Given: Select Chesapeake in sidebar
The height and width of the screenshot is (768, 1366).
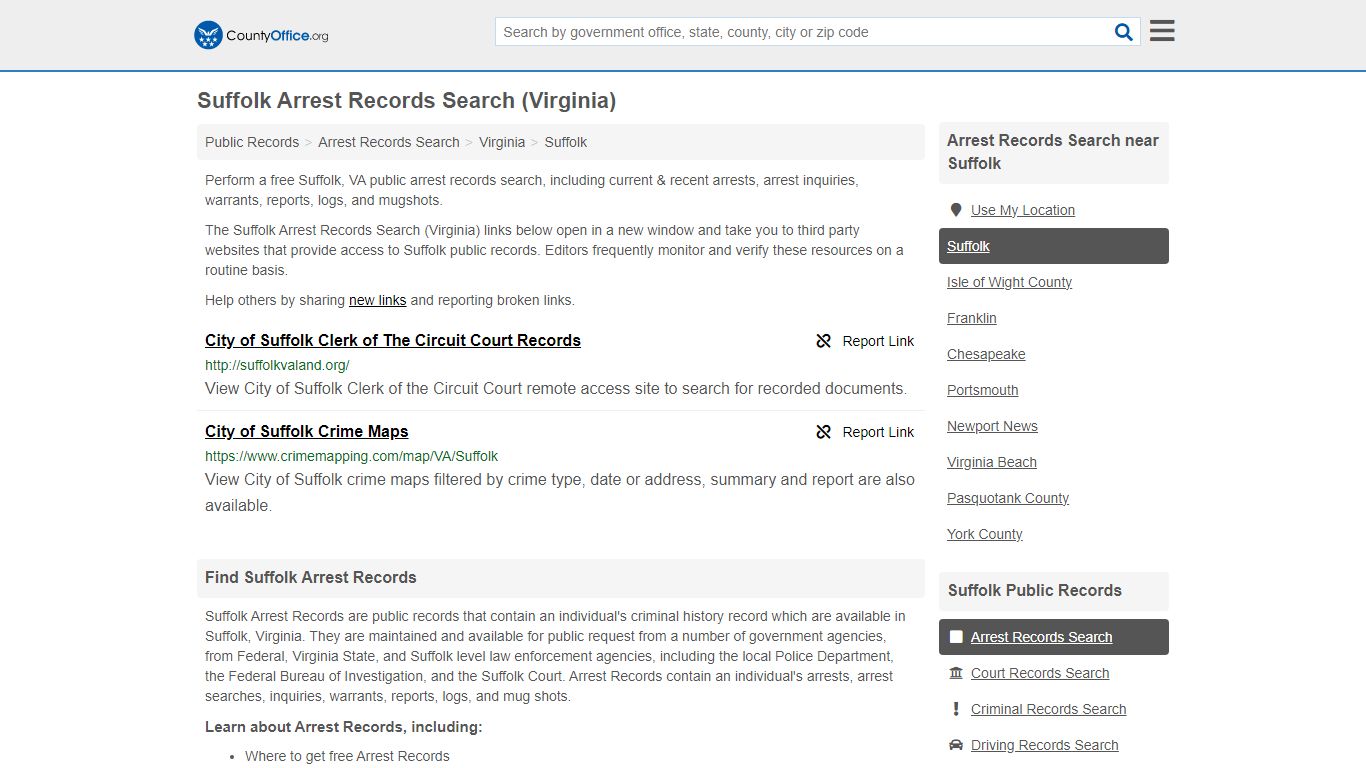Looking at the screenshot, I should pos(986,354).
